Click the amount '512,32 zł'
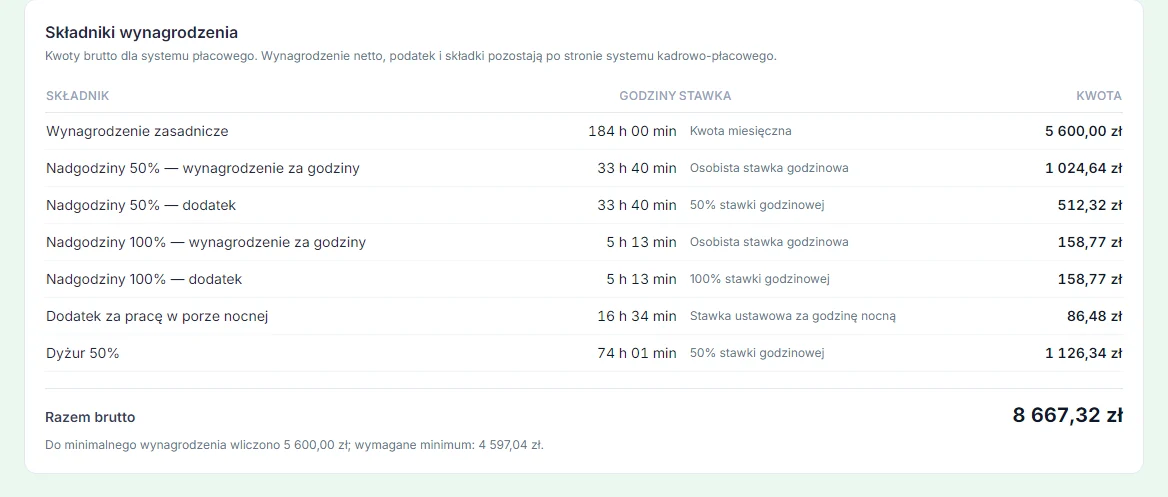 (1090, 205)
